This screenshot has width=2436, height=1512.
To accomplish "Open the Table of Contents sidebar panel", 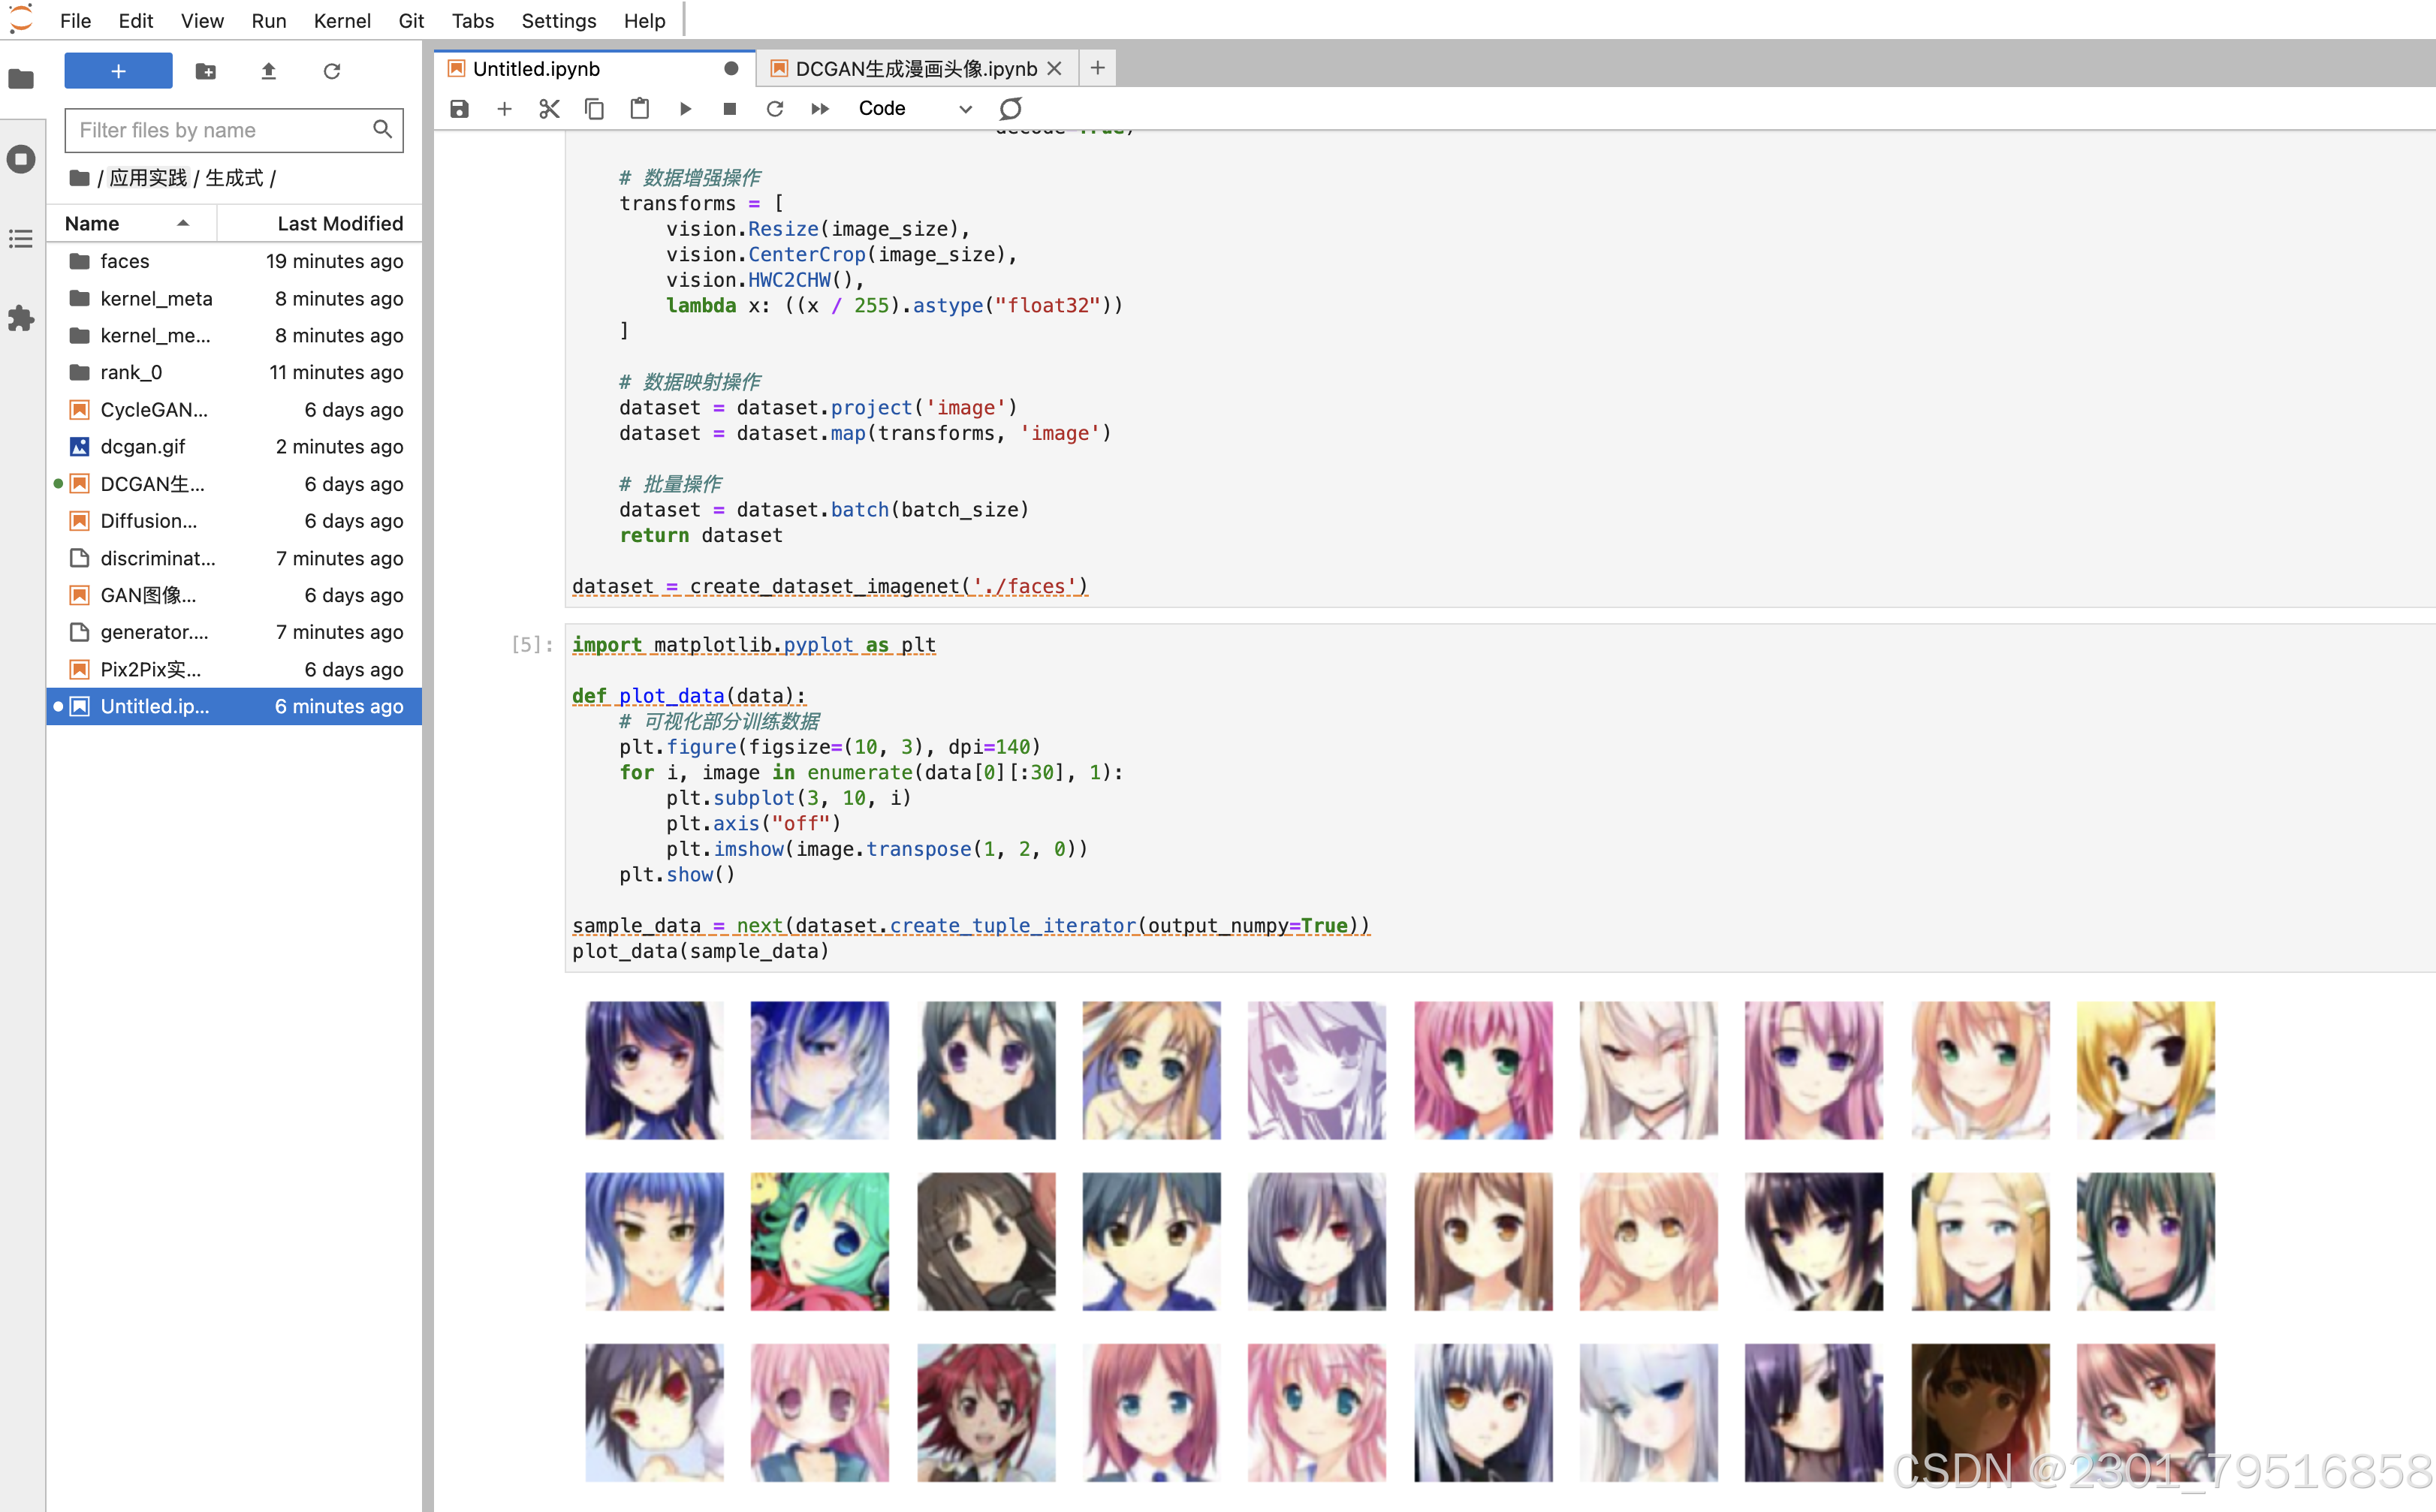I will [x=21, y=239].
